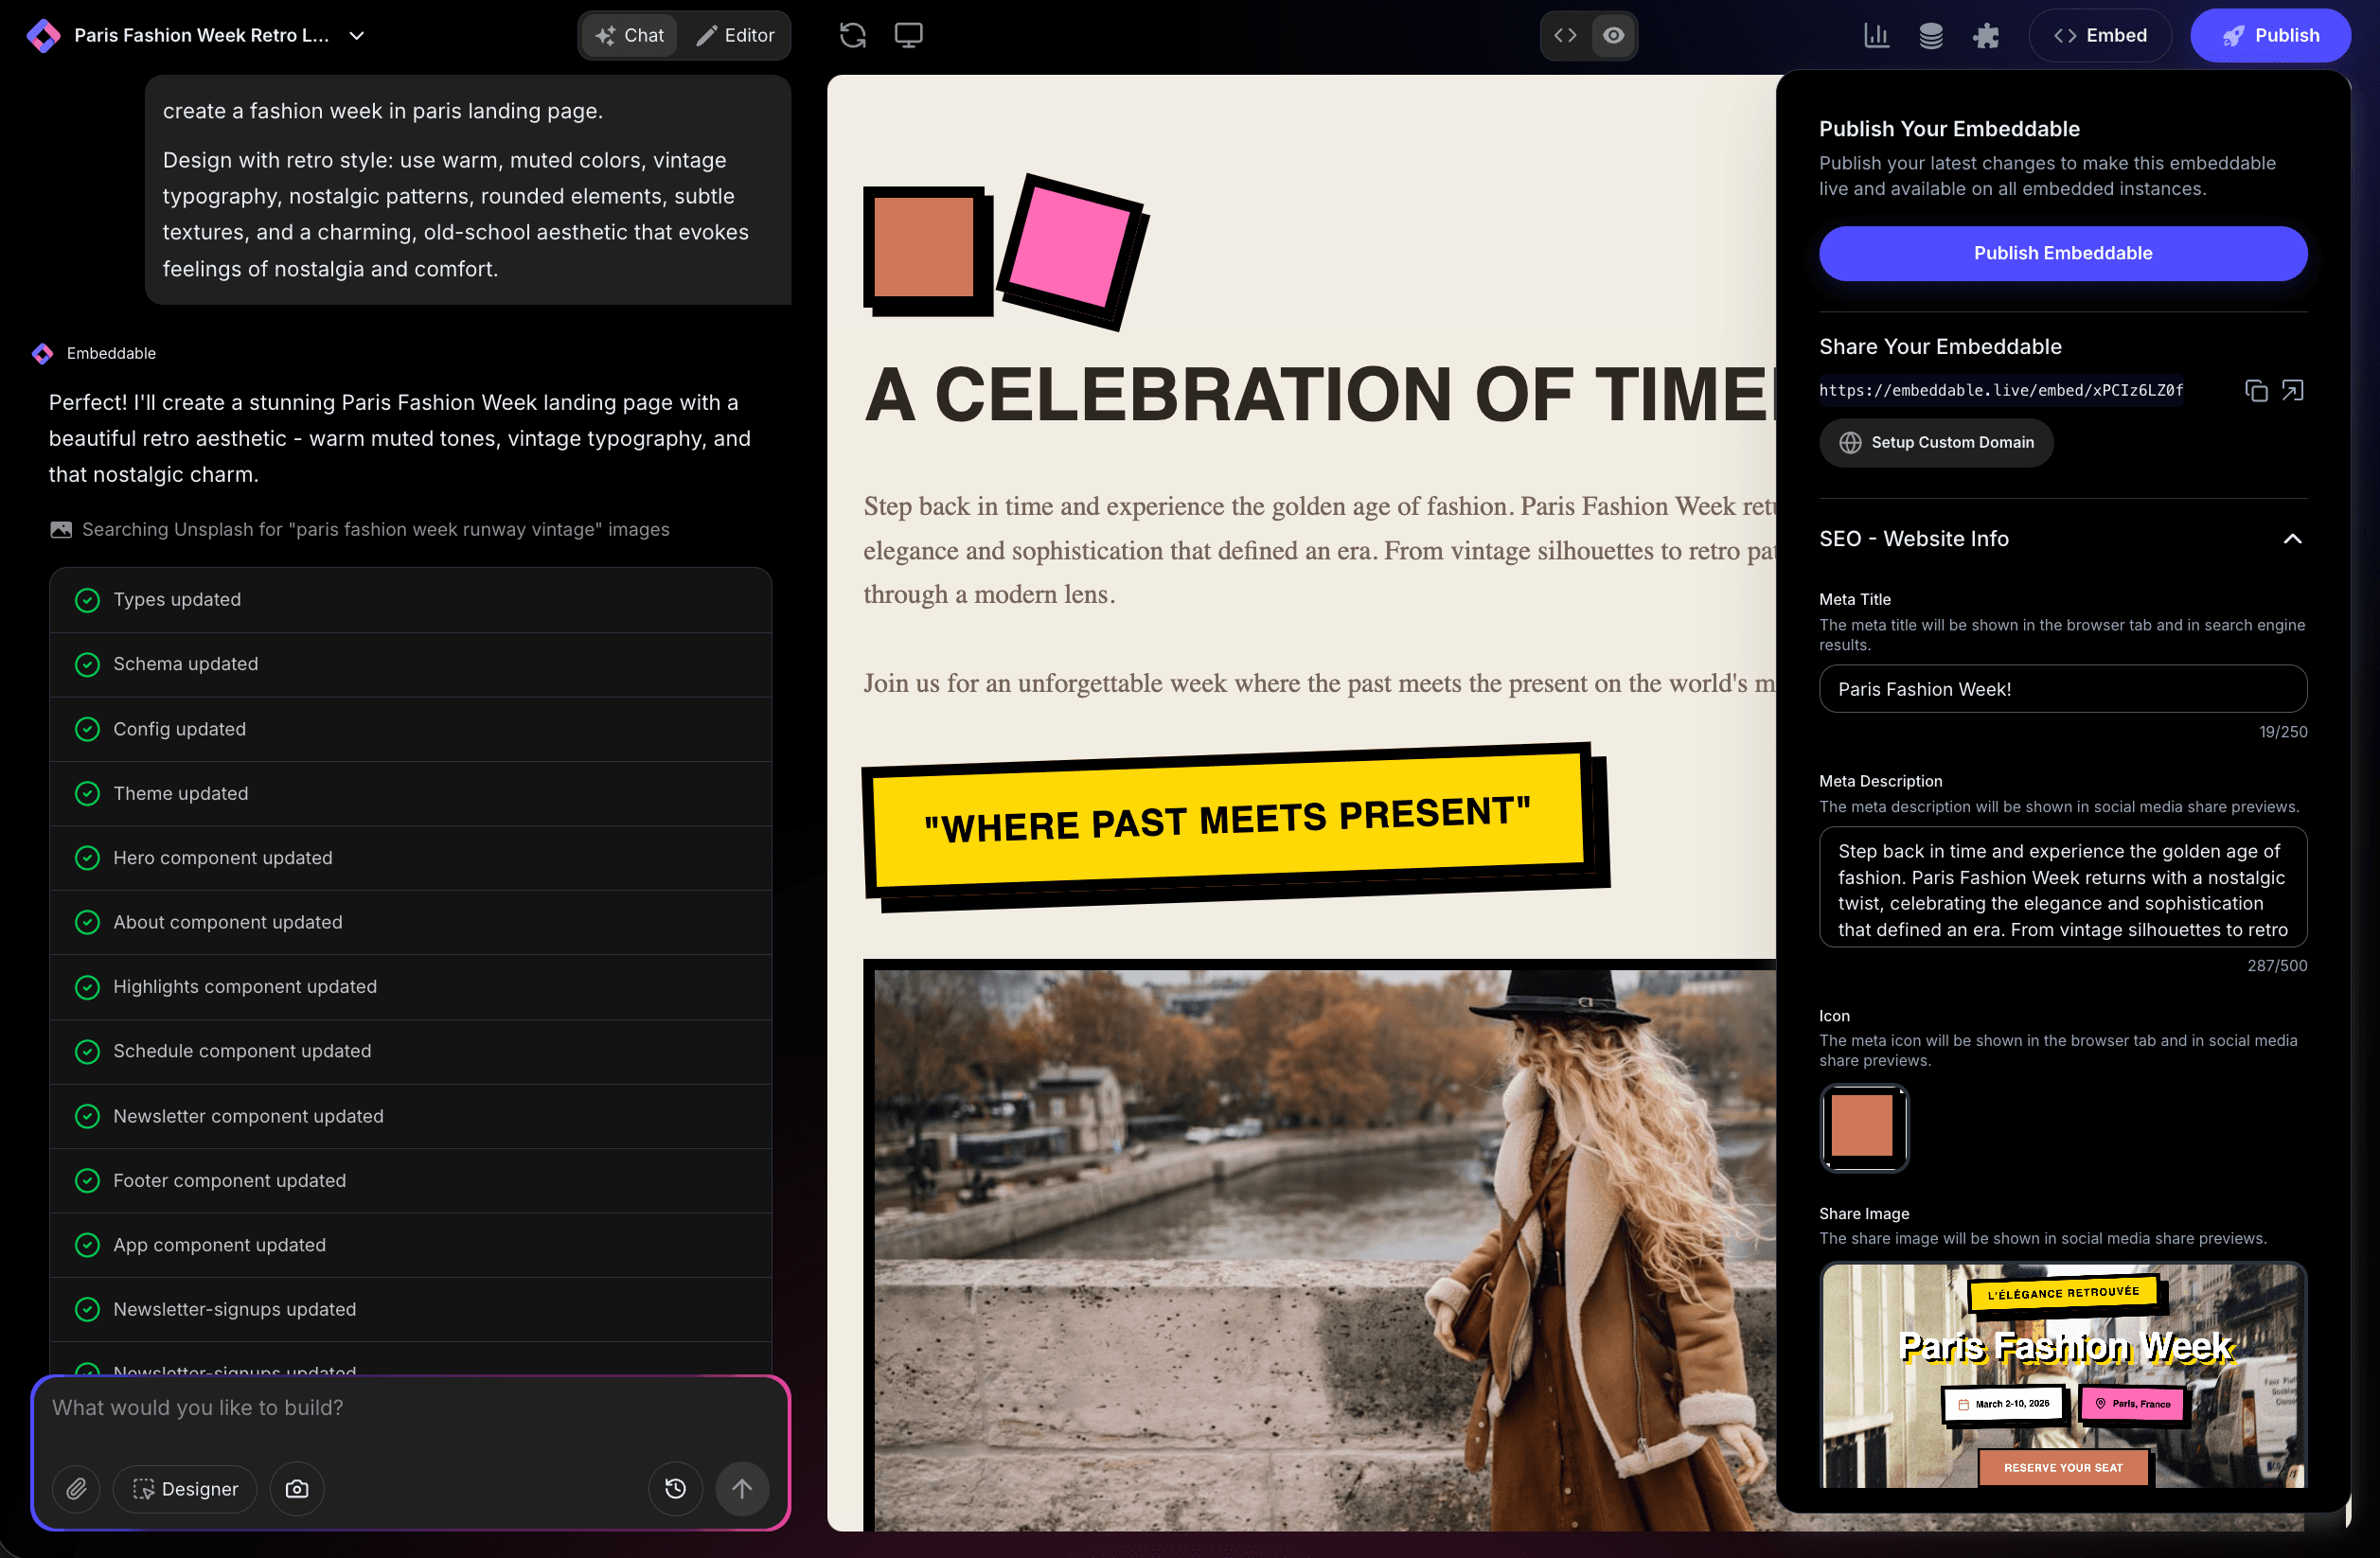Toggle the eye preview mode
The height and width of the screenshot is (1558, 2380).
[x=1613, y=35]
